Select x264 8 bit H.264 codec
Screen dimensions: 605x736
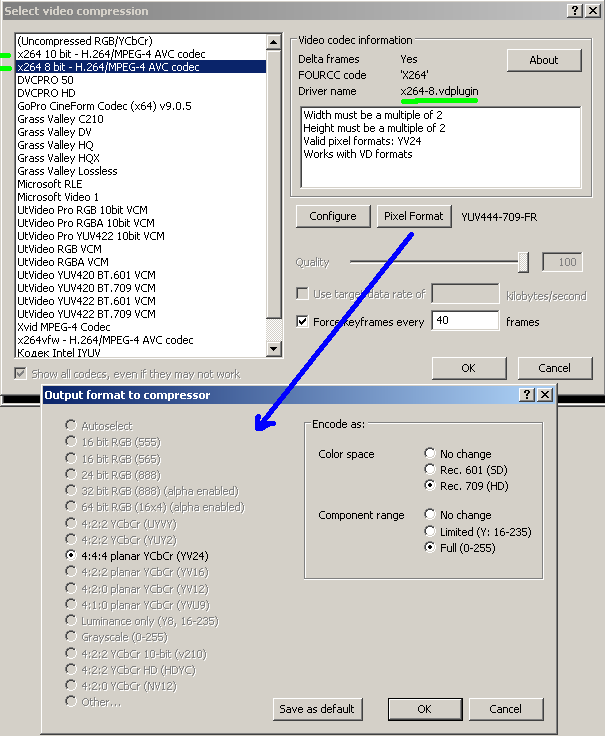[x=141, y=67]
